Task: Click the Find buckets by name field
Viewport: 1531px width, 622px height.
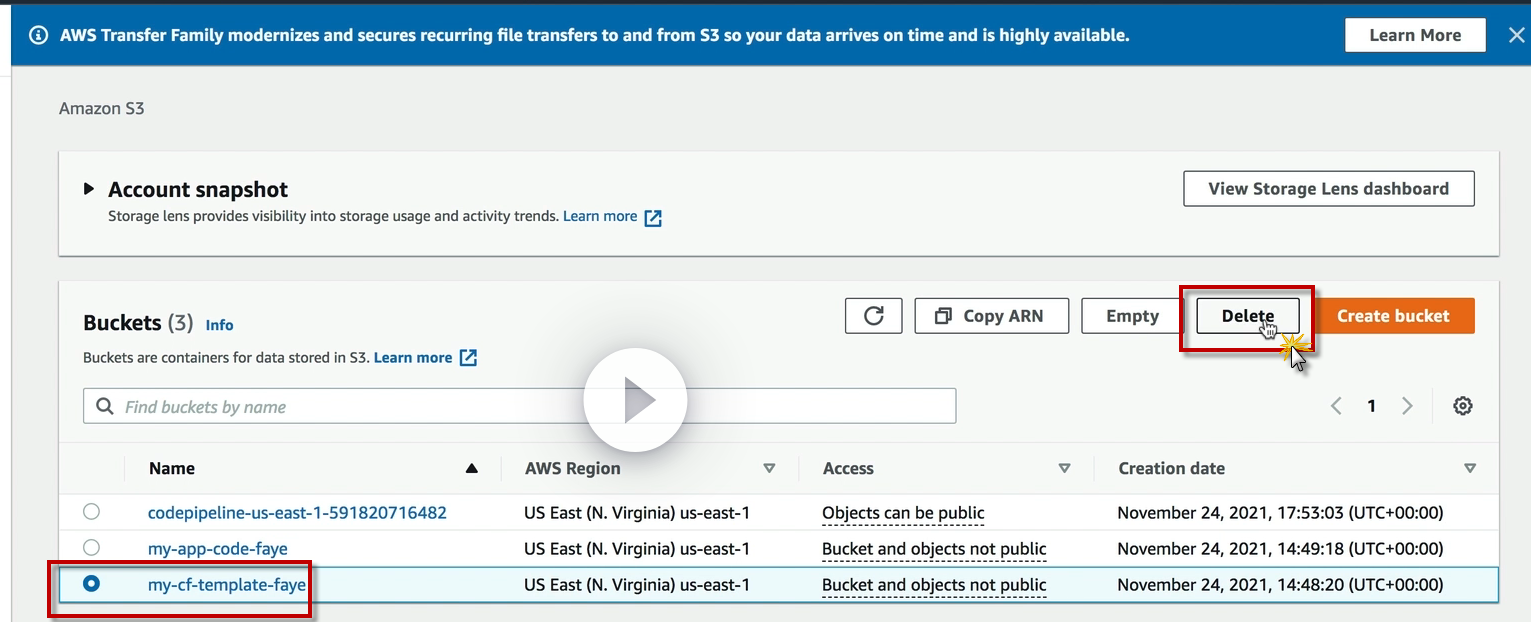Action: coord(520,406)
